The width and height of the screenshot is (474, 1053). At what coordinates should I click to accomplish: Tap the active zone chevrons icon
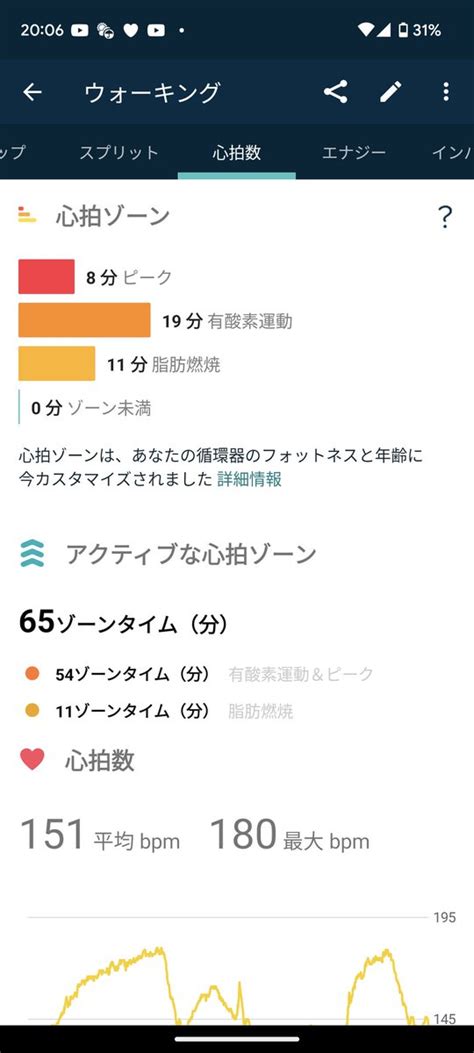click(x=32, y=553)
